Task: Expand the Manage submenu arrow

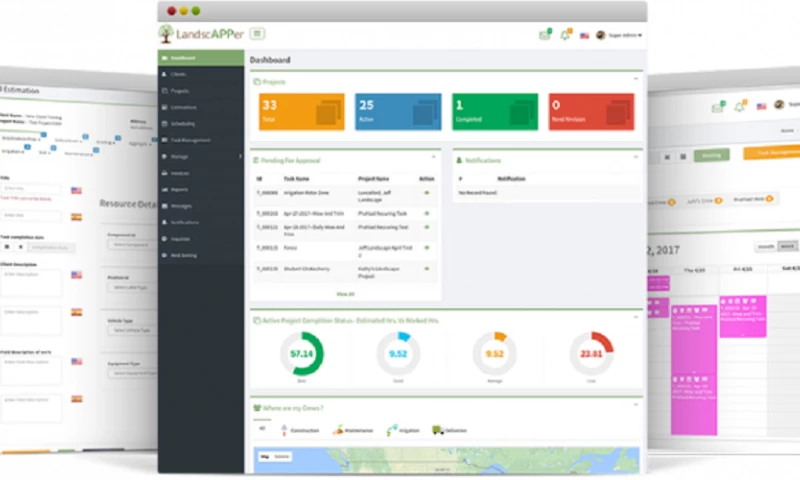Action: click(240, 157)
